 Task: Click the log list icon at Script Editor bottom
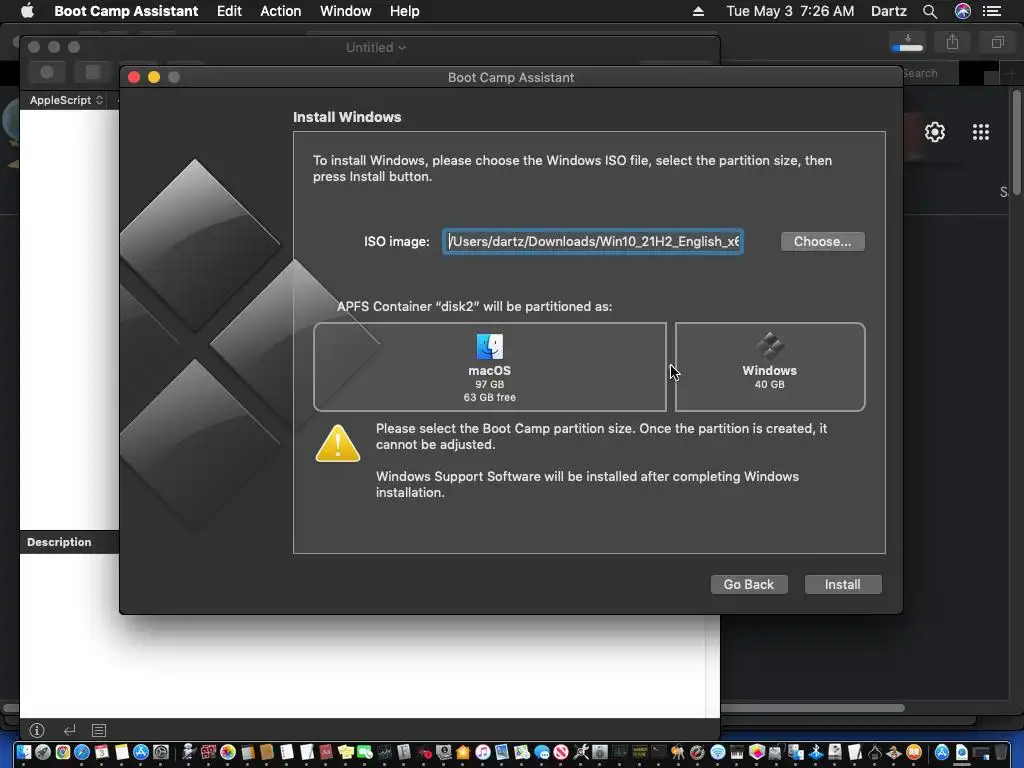point(99,730)
